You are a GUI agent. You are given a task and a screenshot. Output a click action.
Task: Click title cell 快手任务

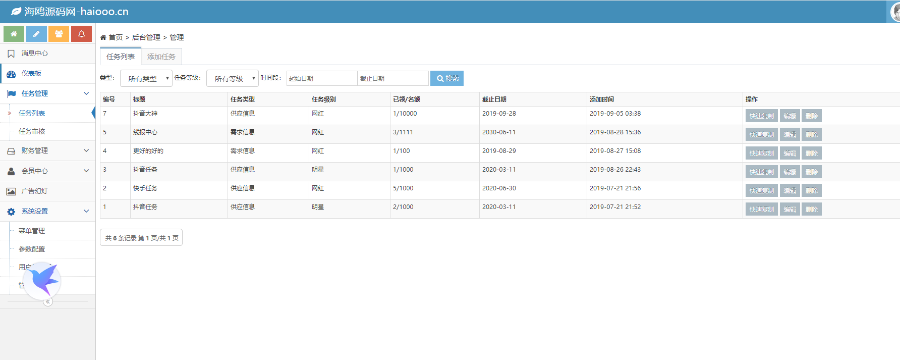[x=145, y=188]
